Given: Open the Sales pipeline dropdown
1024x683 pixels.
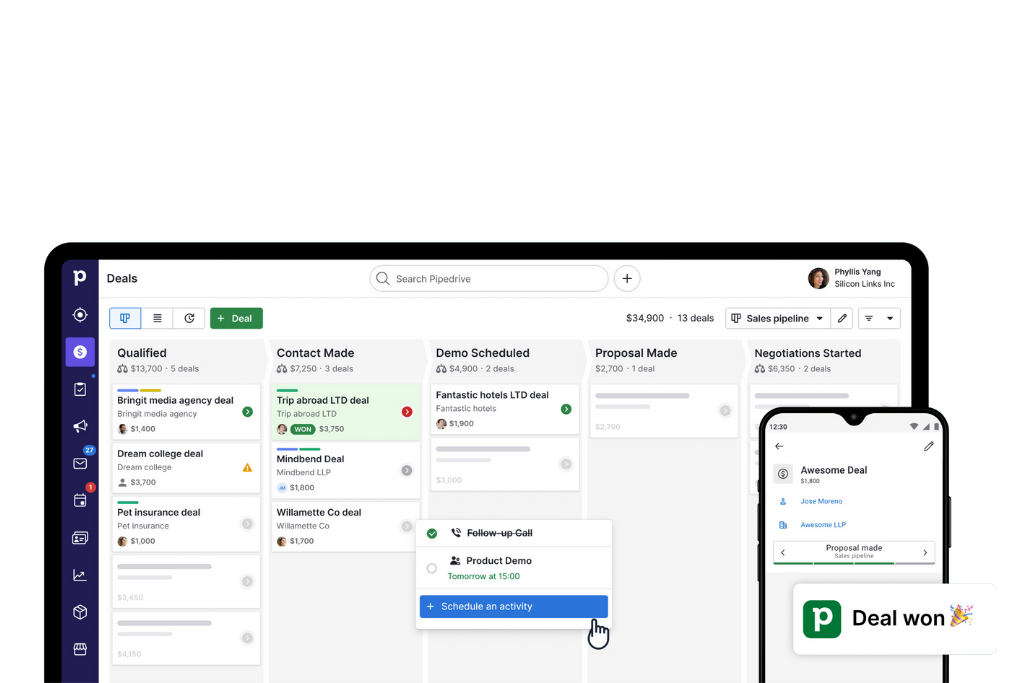Looking at the screenshot, I should click(778, 318).
